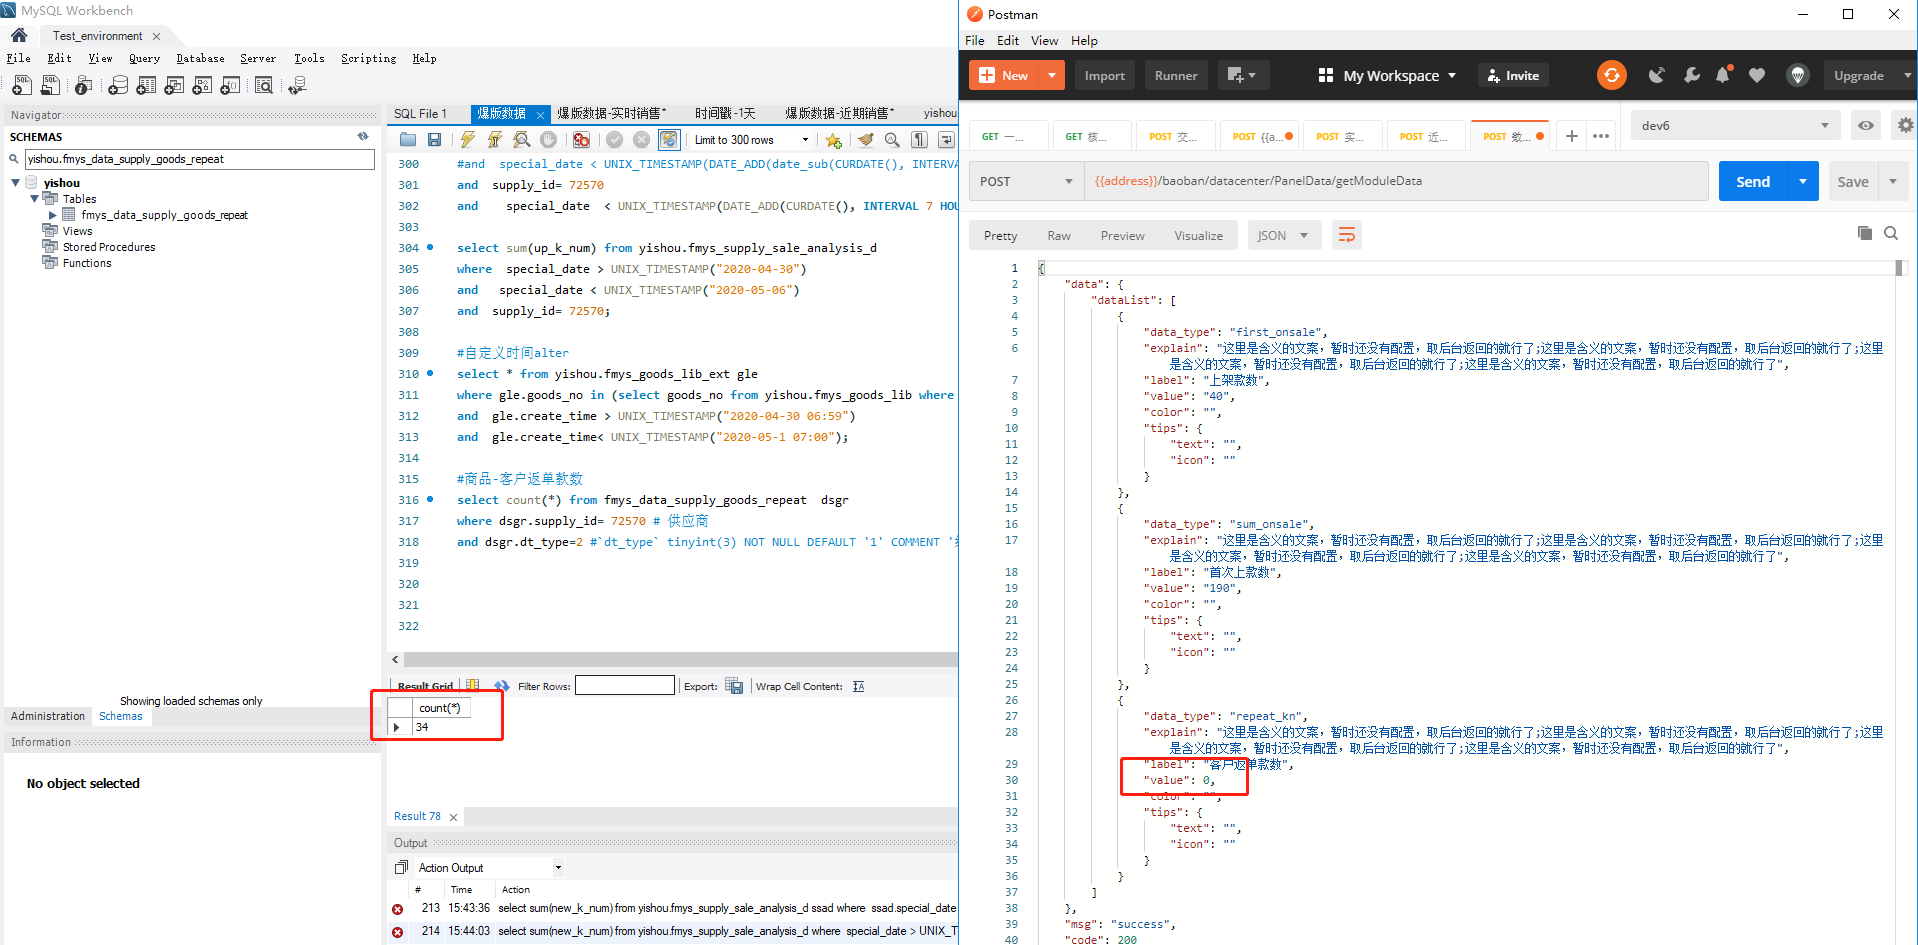The width and height of the screenshot is (1918, 945).
Task: Toggle the Result Grid view icon
Action: click(472, 686)
